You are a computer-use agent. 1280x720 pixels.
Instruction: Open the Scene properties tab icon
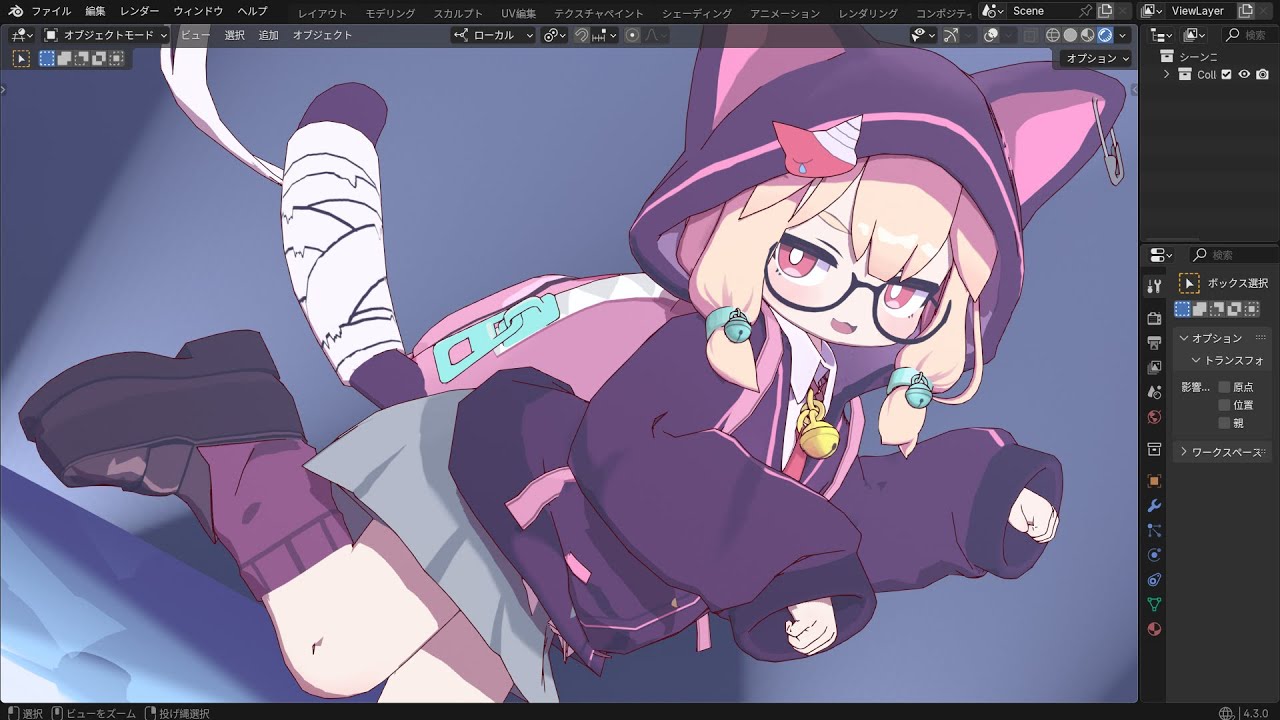tap(1154, 392)
